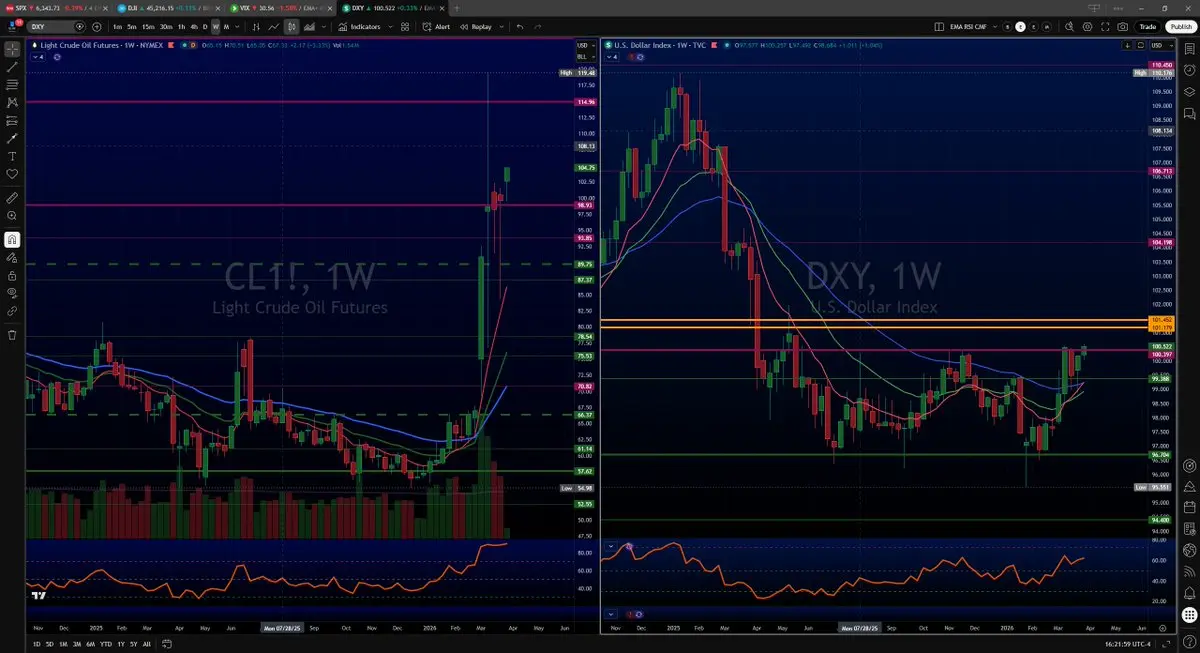Collapse indicator legend on crude oil chart
The image size is (1200, 653).
[40, 57]
